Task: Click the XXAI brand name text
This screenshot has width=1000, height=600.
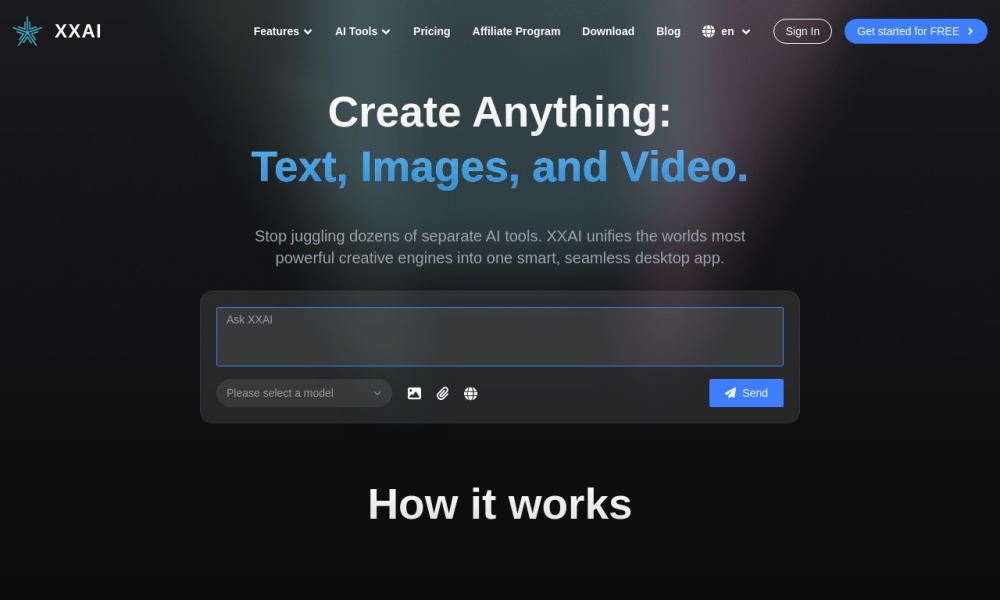Action: (78, 31)
